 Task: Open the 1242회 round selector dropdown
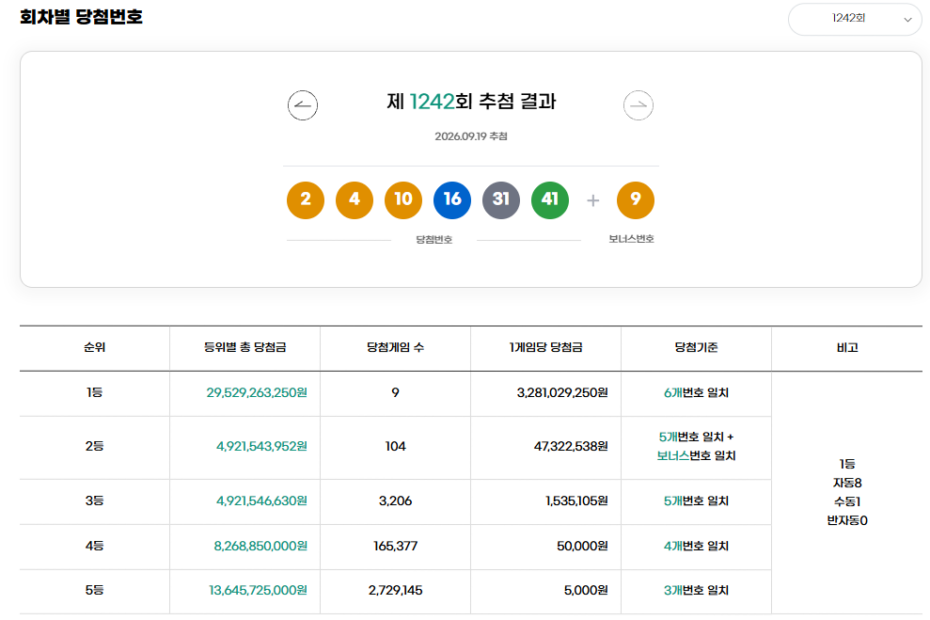(855, 19)
